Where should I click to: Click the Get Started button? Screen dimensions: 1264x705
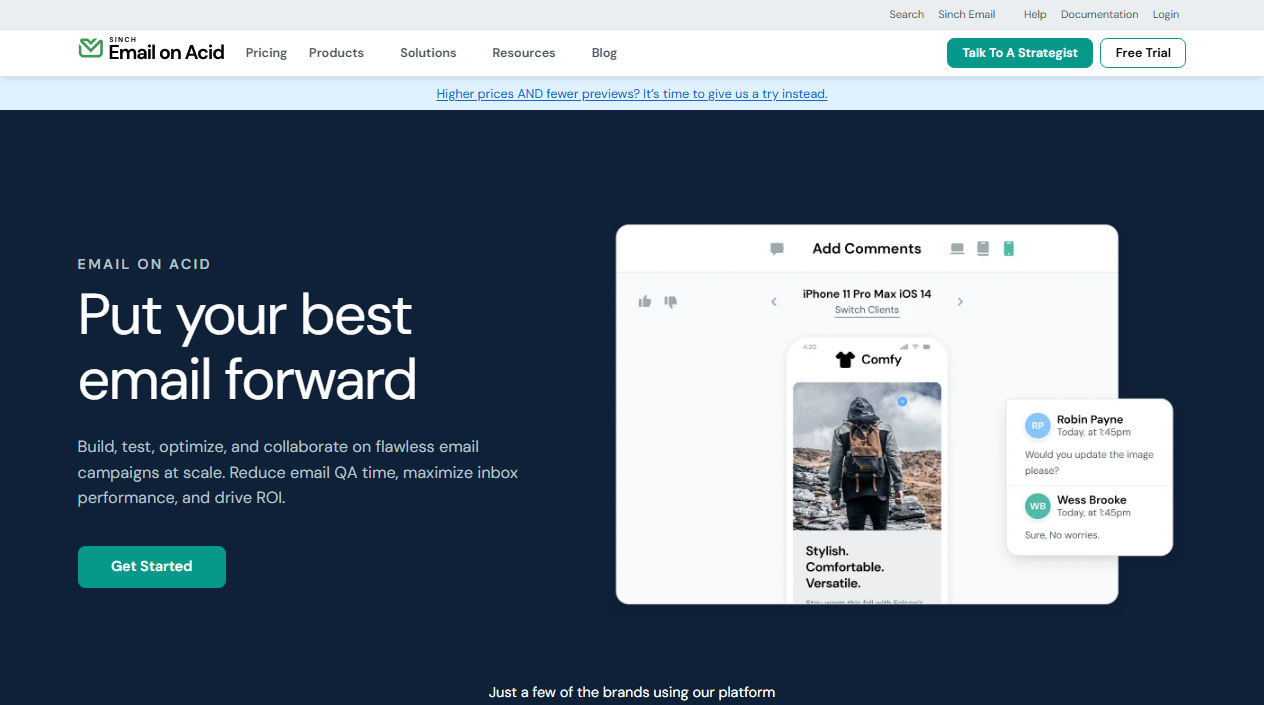(x=152, y=567)
